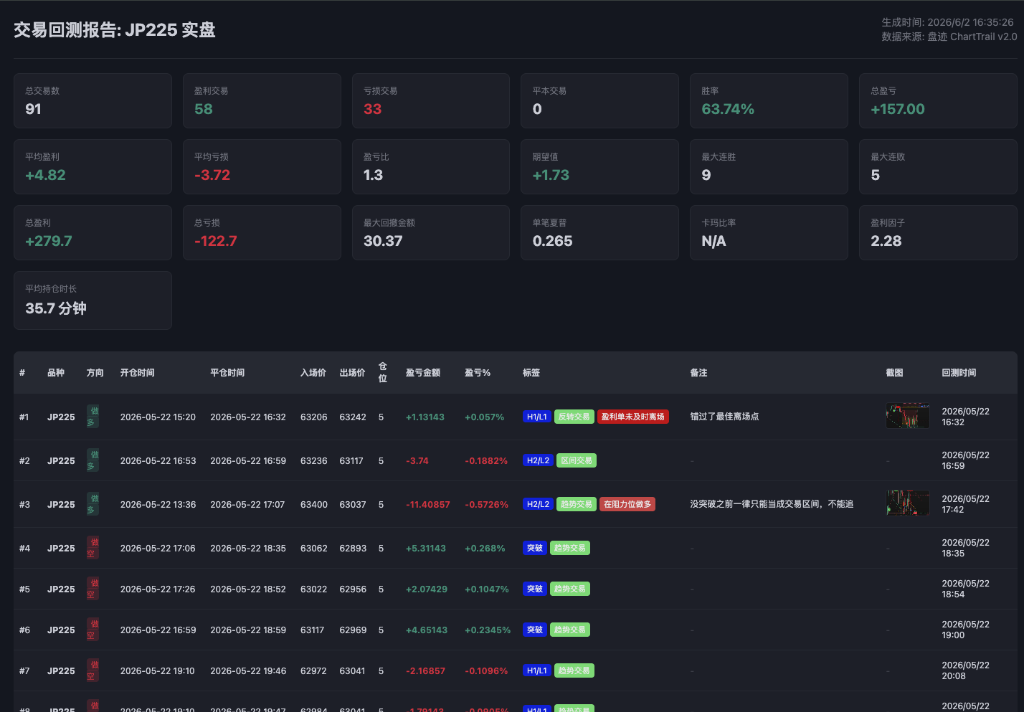Click the 平仓时间 column header

pos(227,373)
